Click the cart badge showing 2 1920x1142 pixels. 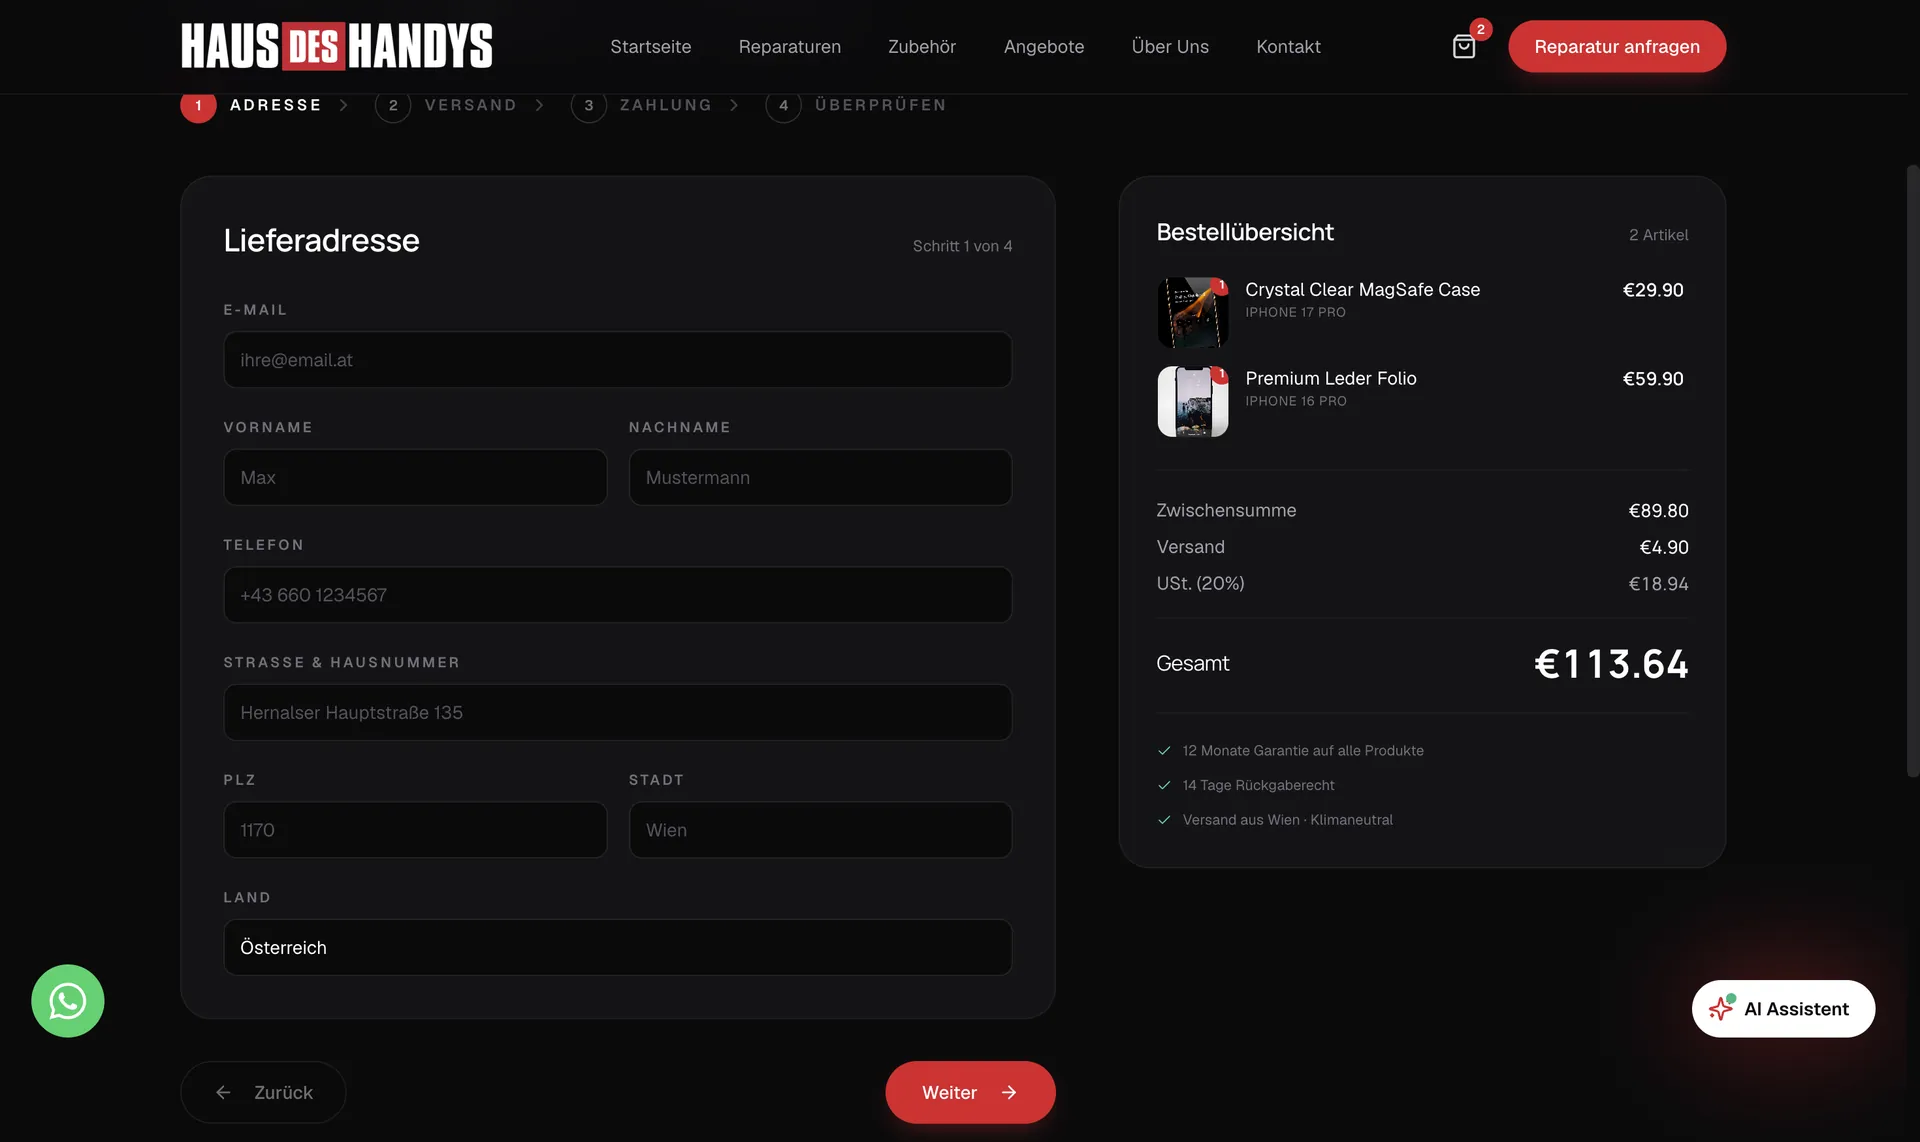click(1481, 29)
